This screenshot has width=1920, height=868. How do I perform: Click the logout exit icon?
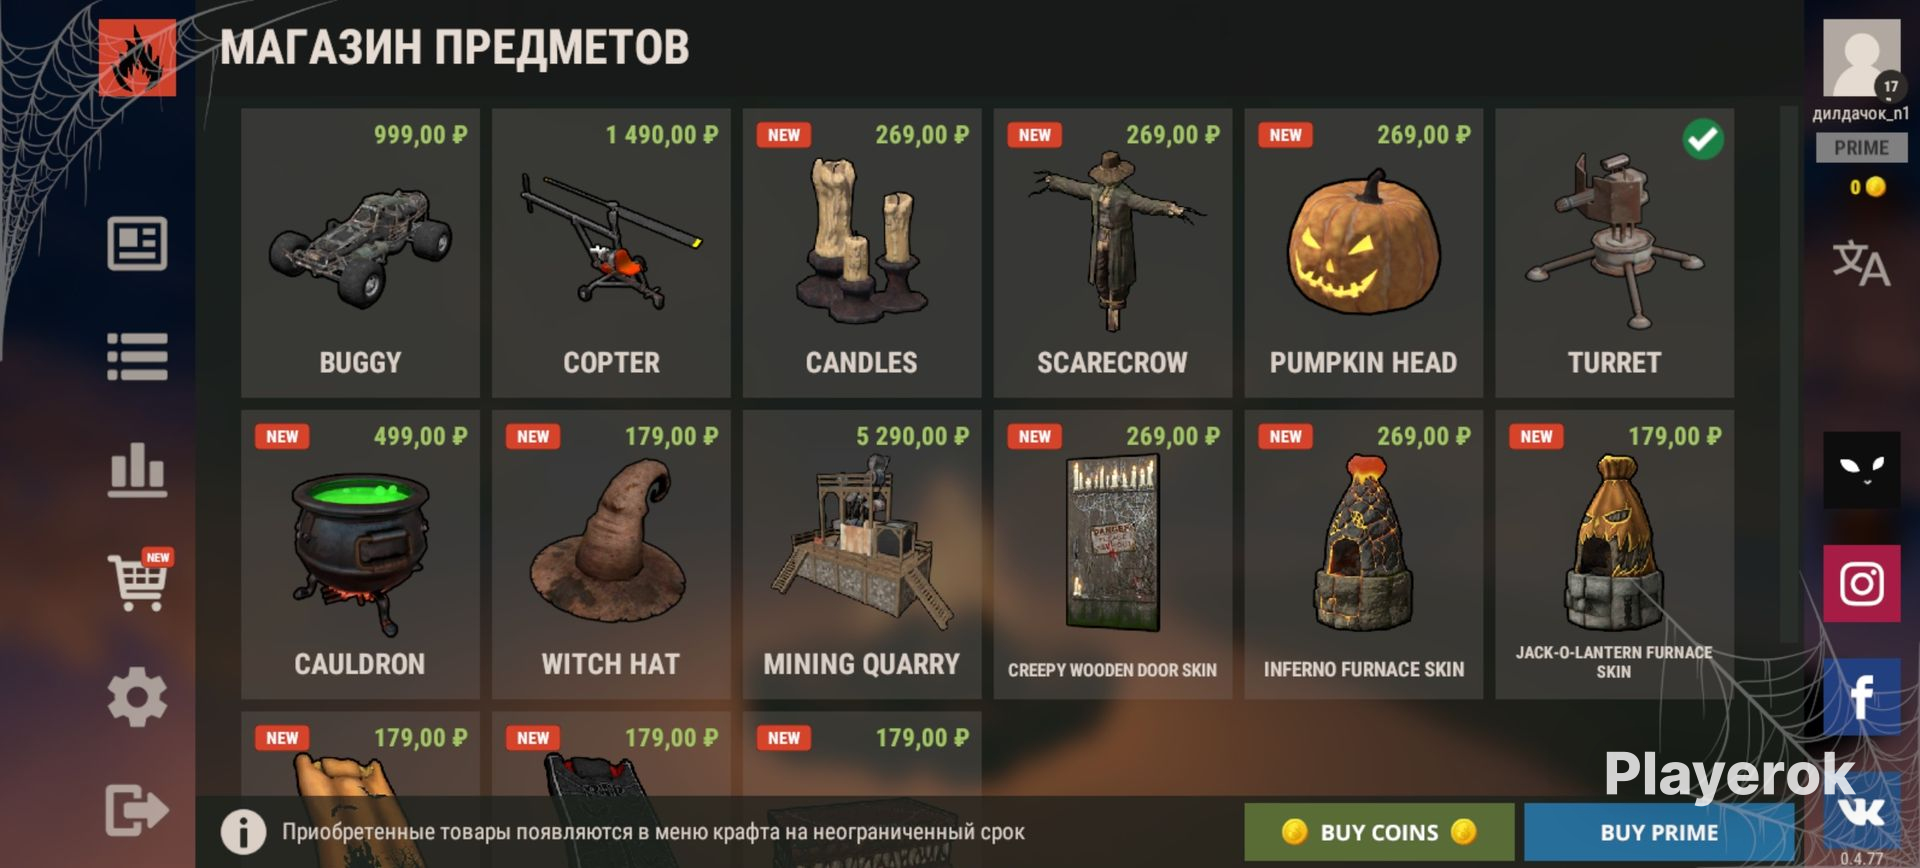click(x=137, y=810)
